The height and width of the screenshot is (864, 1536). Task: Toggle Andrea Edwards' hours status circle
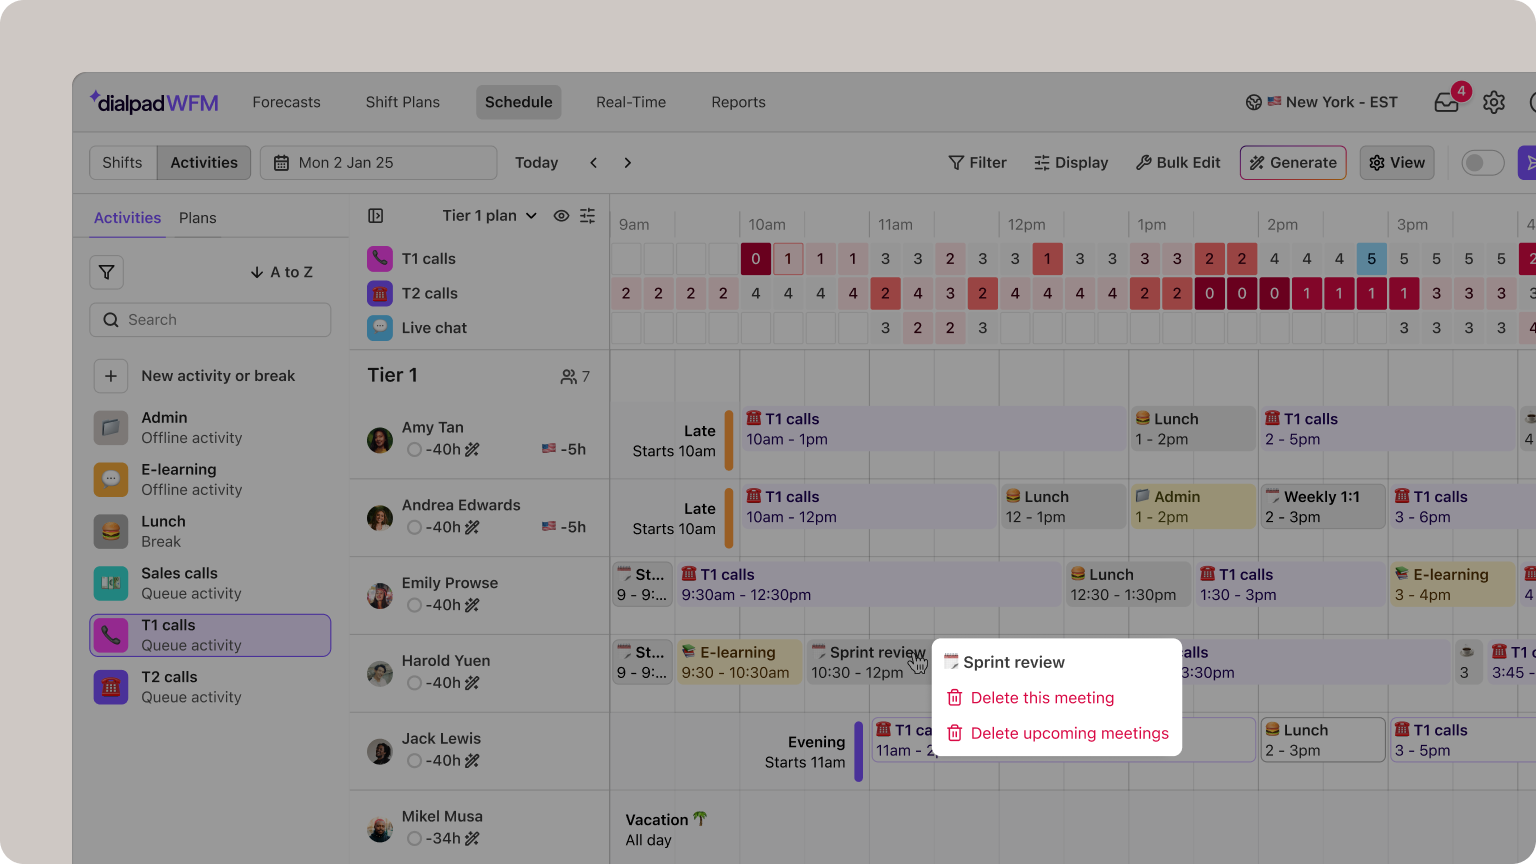pos(414,528)
